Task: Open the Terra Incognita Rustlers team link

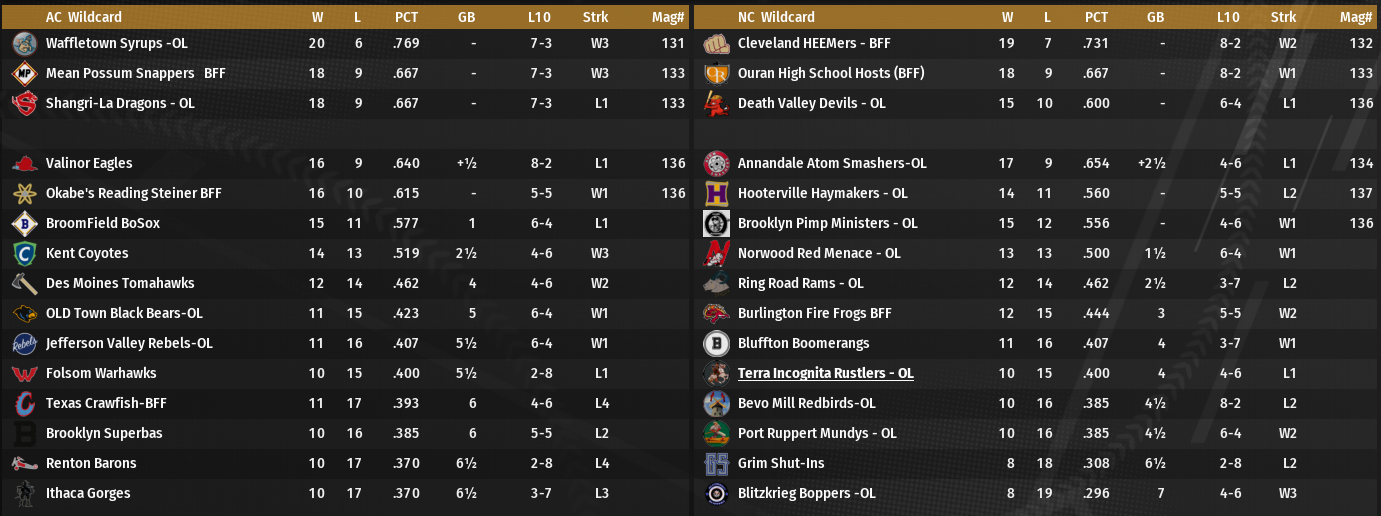Action: pyautogui.click(x=825, y=374)
